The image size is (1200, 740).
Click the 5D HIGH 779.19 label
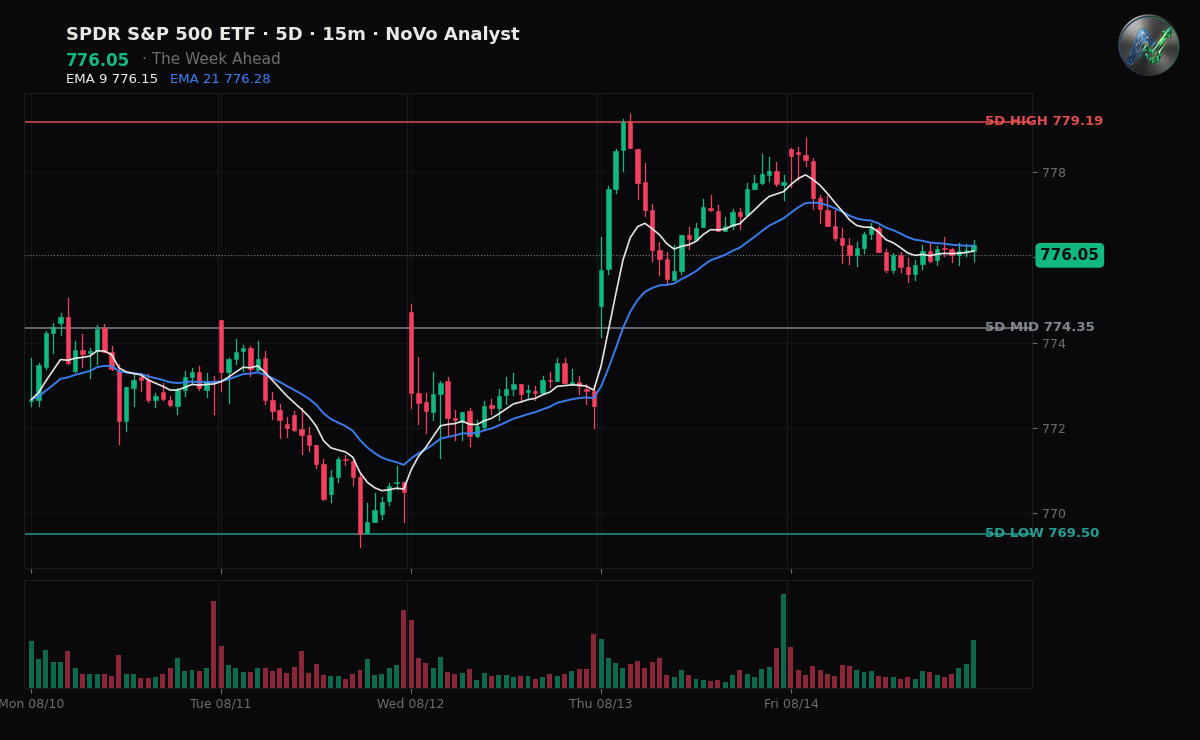1044,121
